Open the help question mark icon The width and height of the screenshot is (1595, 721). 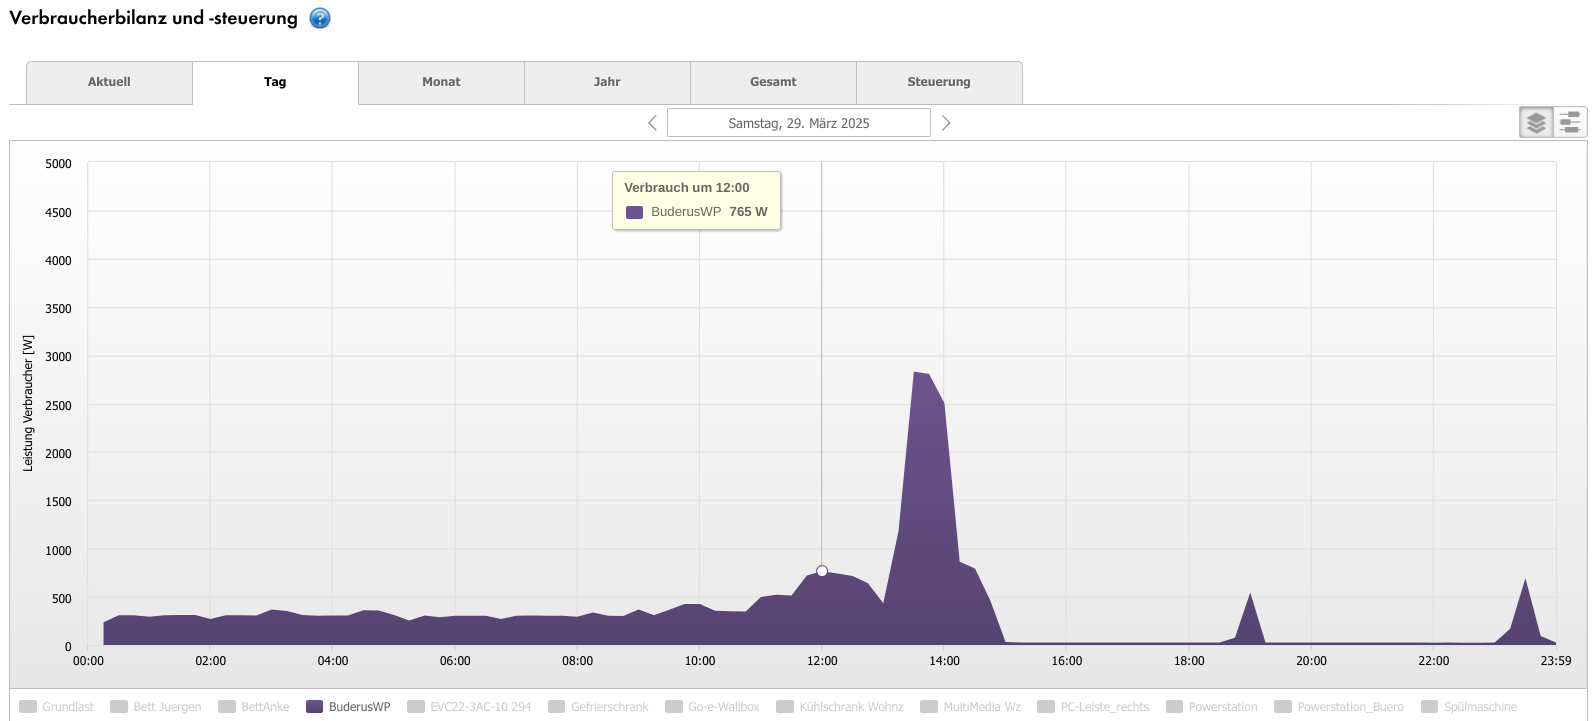(x=320, y=18)
